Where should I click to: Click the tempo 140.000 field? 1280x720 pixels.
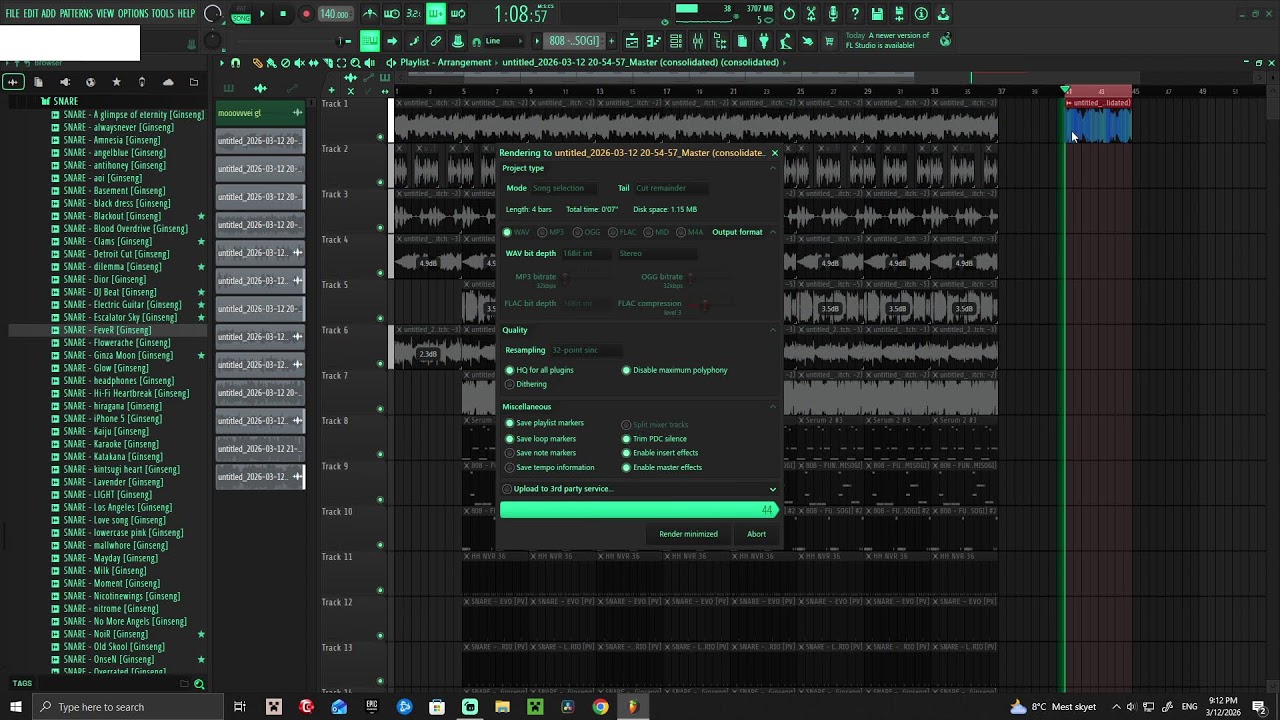pos(334,14)
